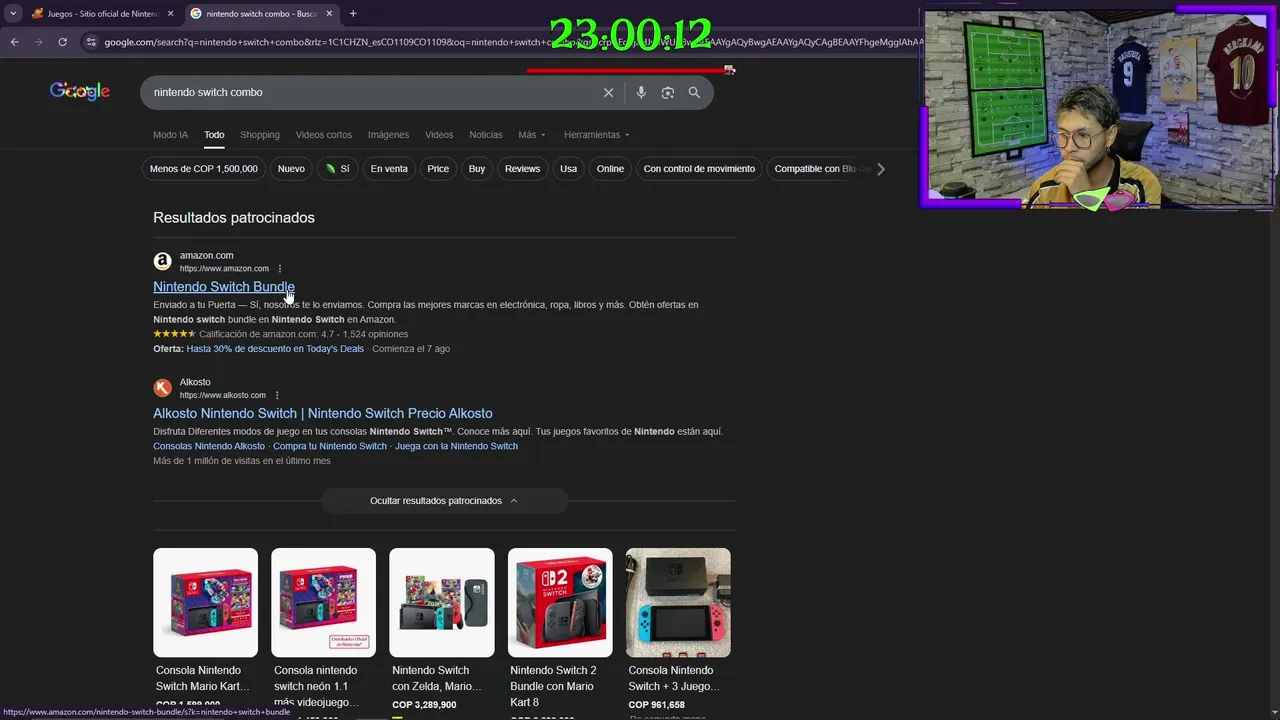Open Google Lens image search icon

tap(667, 92)
